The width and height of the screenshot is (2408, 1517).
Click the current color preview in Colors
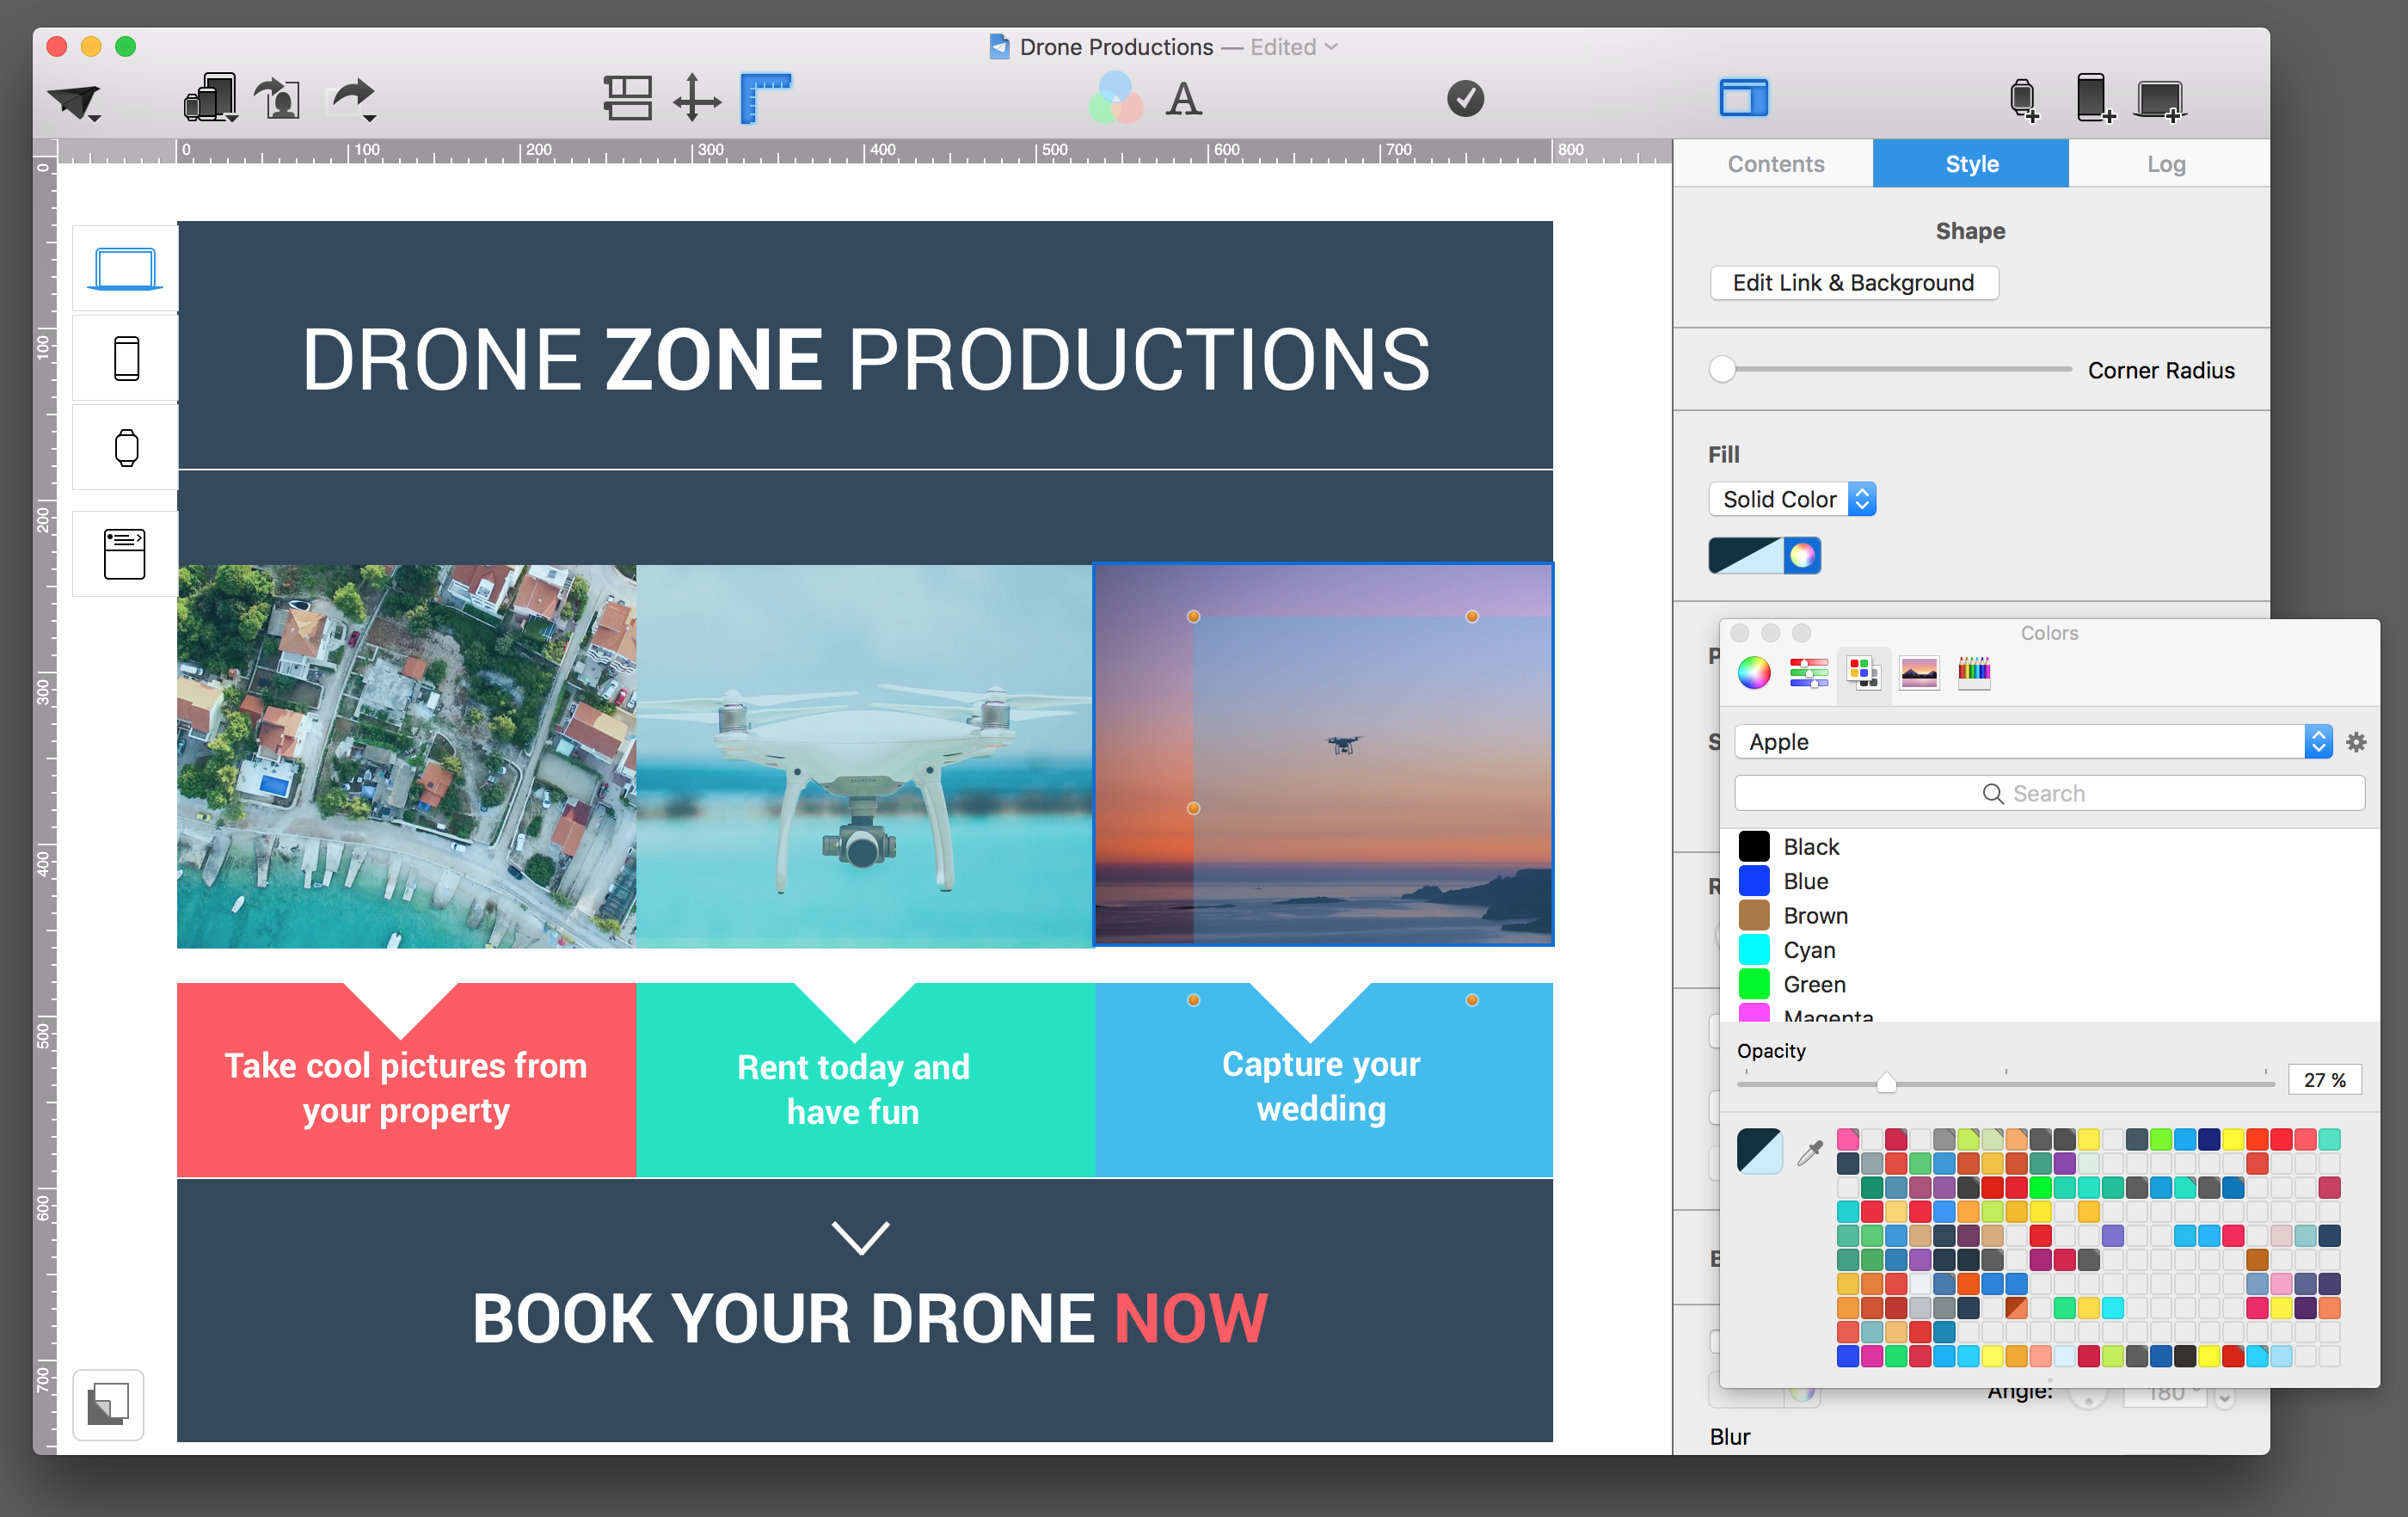[x=1759, y=1151]
